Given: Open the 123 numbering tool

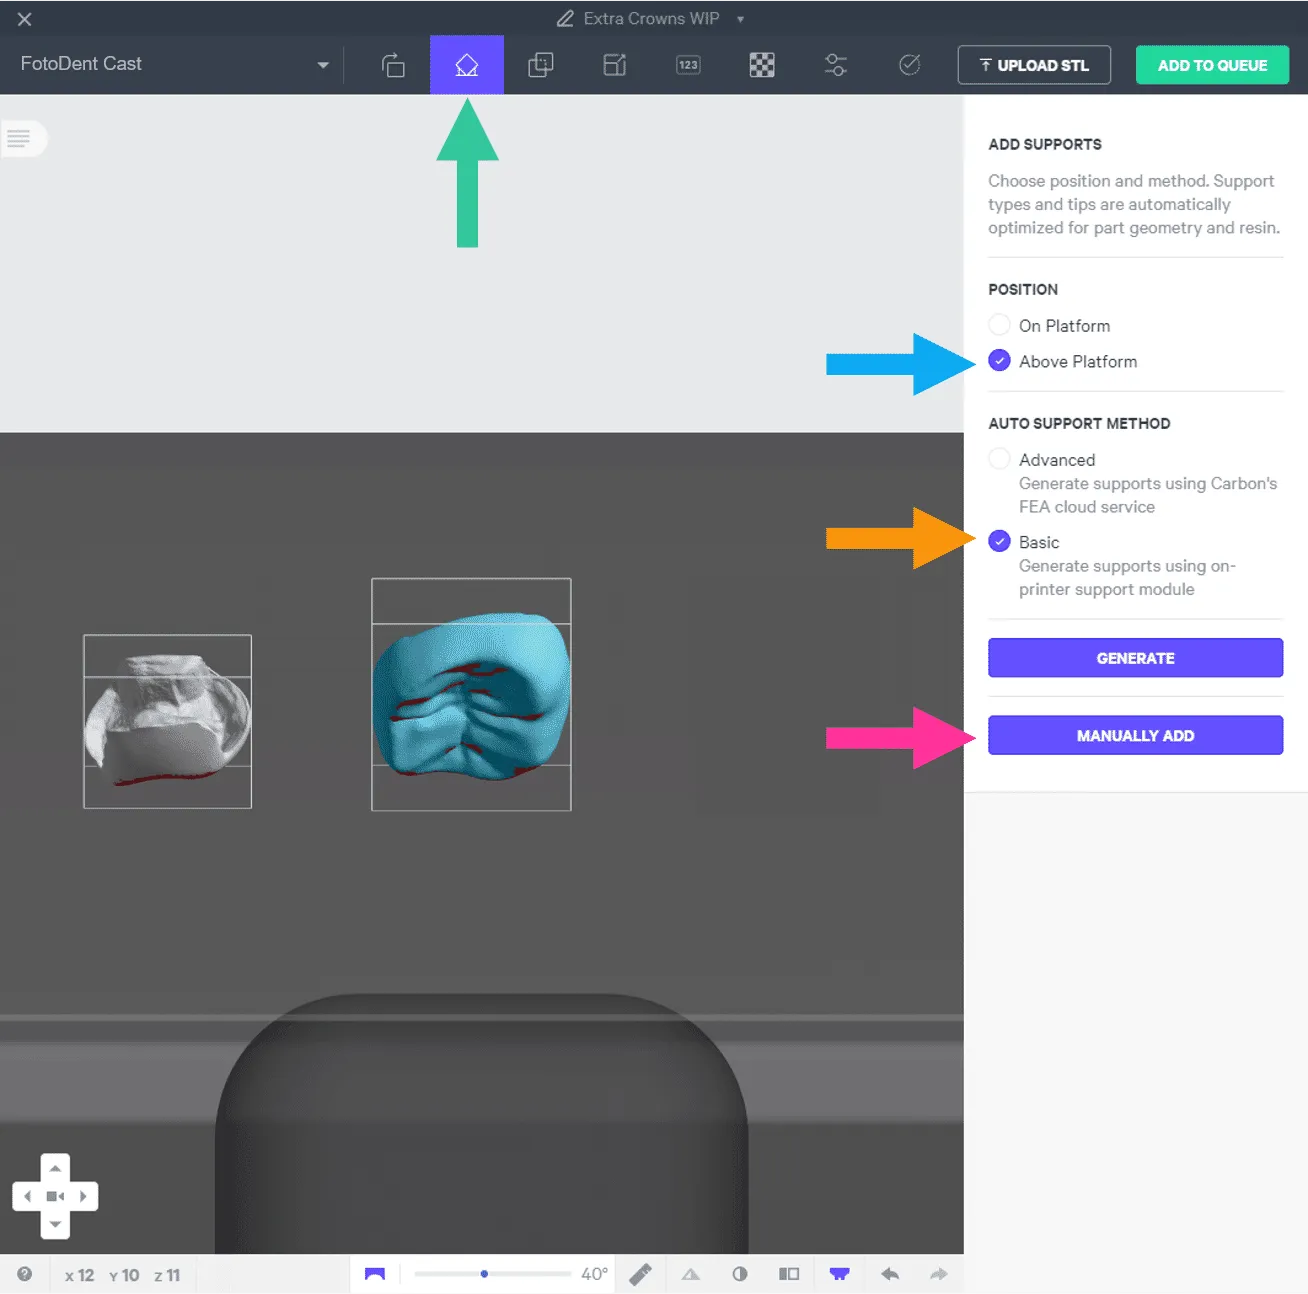Looking at the screenshot, I should (688, 65).
